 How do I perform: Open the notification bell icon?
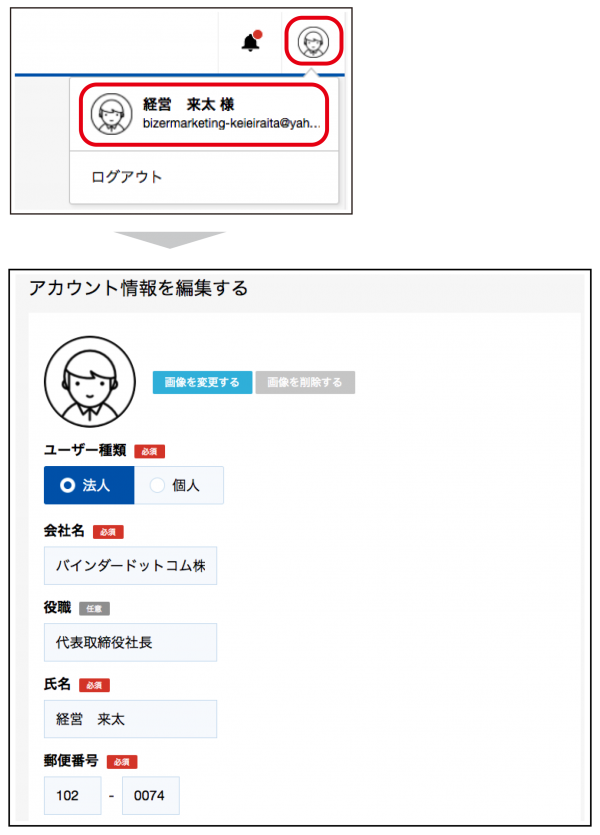click(x=251, y=42)
